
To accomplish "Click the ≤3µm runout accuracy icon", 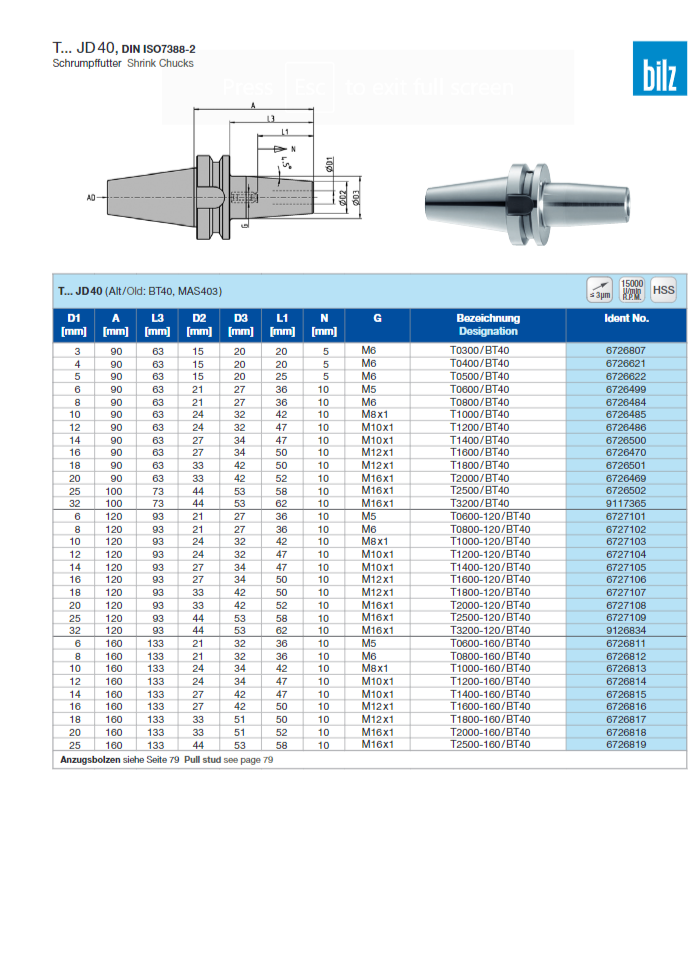I will (600, 290).
